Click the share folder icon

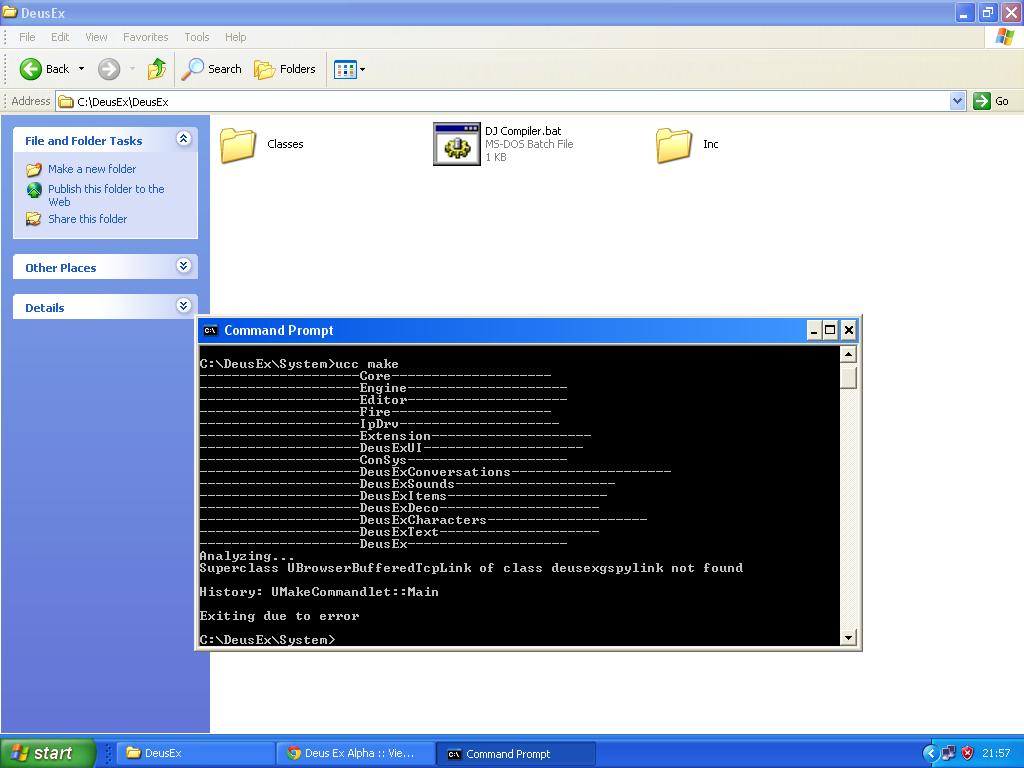coord(34,219)
